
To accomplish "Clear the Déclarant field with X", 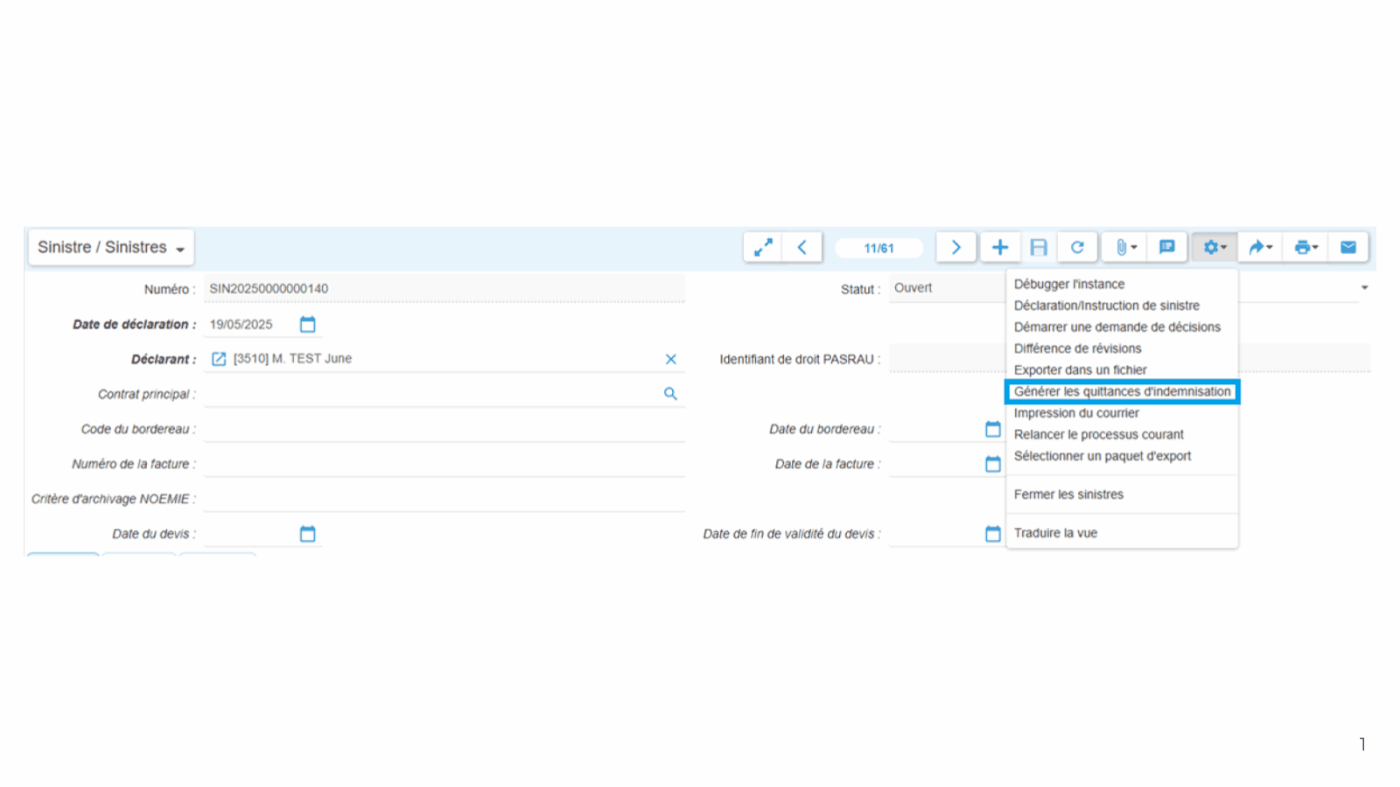I will pos(671,359).
